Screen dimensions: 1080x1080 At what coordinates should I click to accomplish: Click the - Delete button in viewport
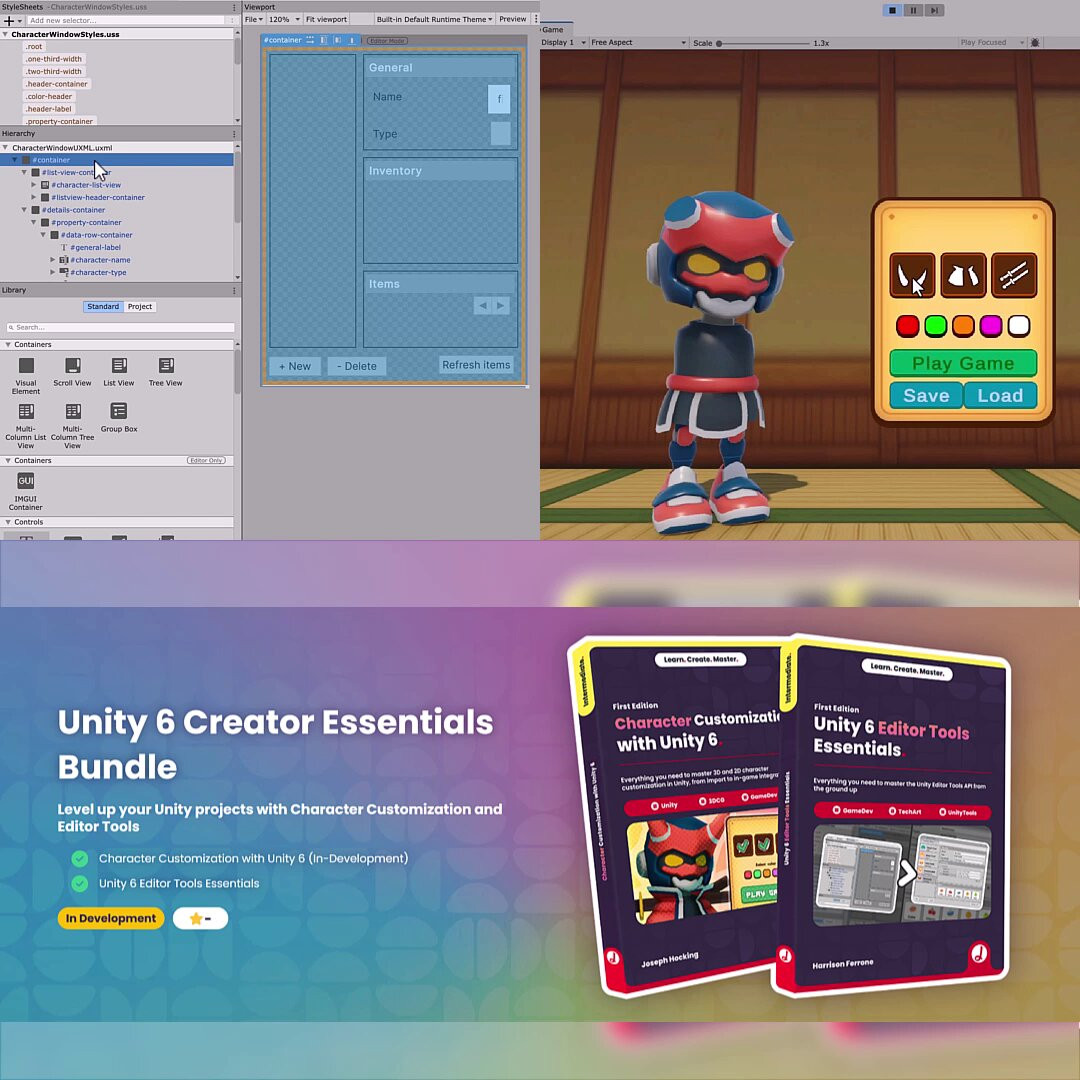click(x=357, y=366)
